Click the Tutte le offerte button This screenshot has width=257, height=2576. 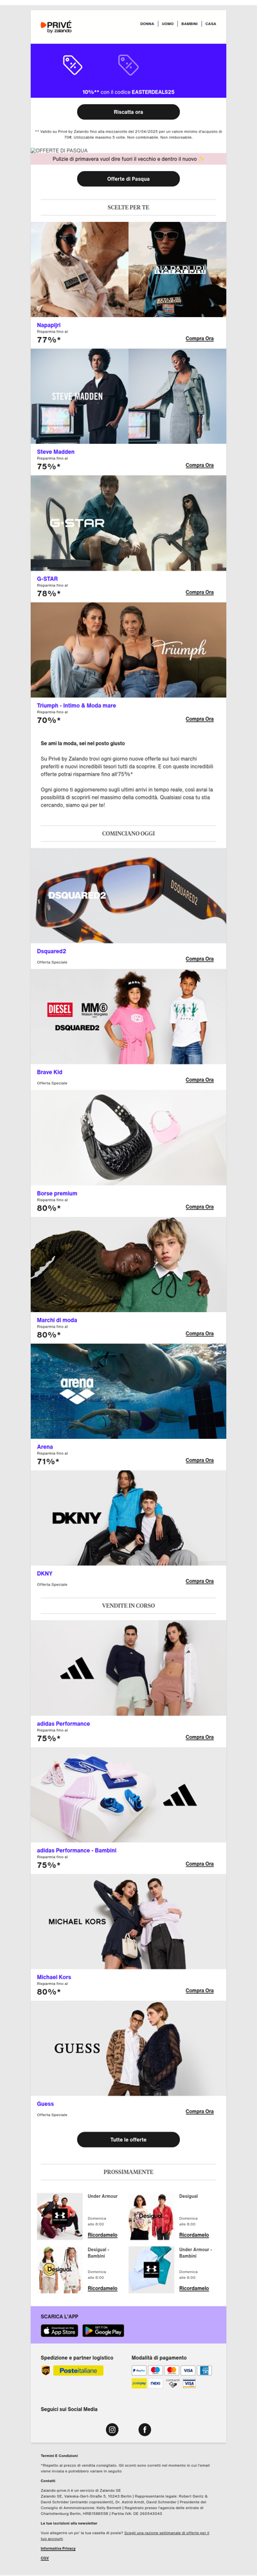pos(128,2139)
